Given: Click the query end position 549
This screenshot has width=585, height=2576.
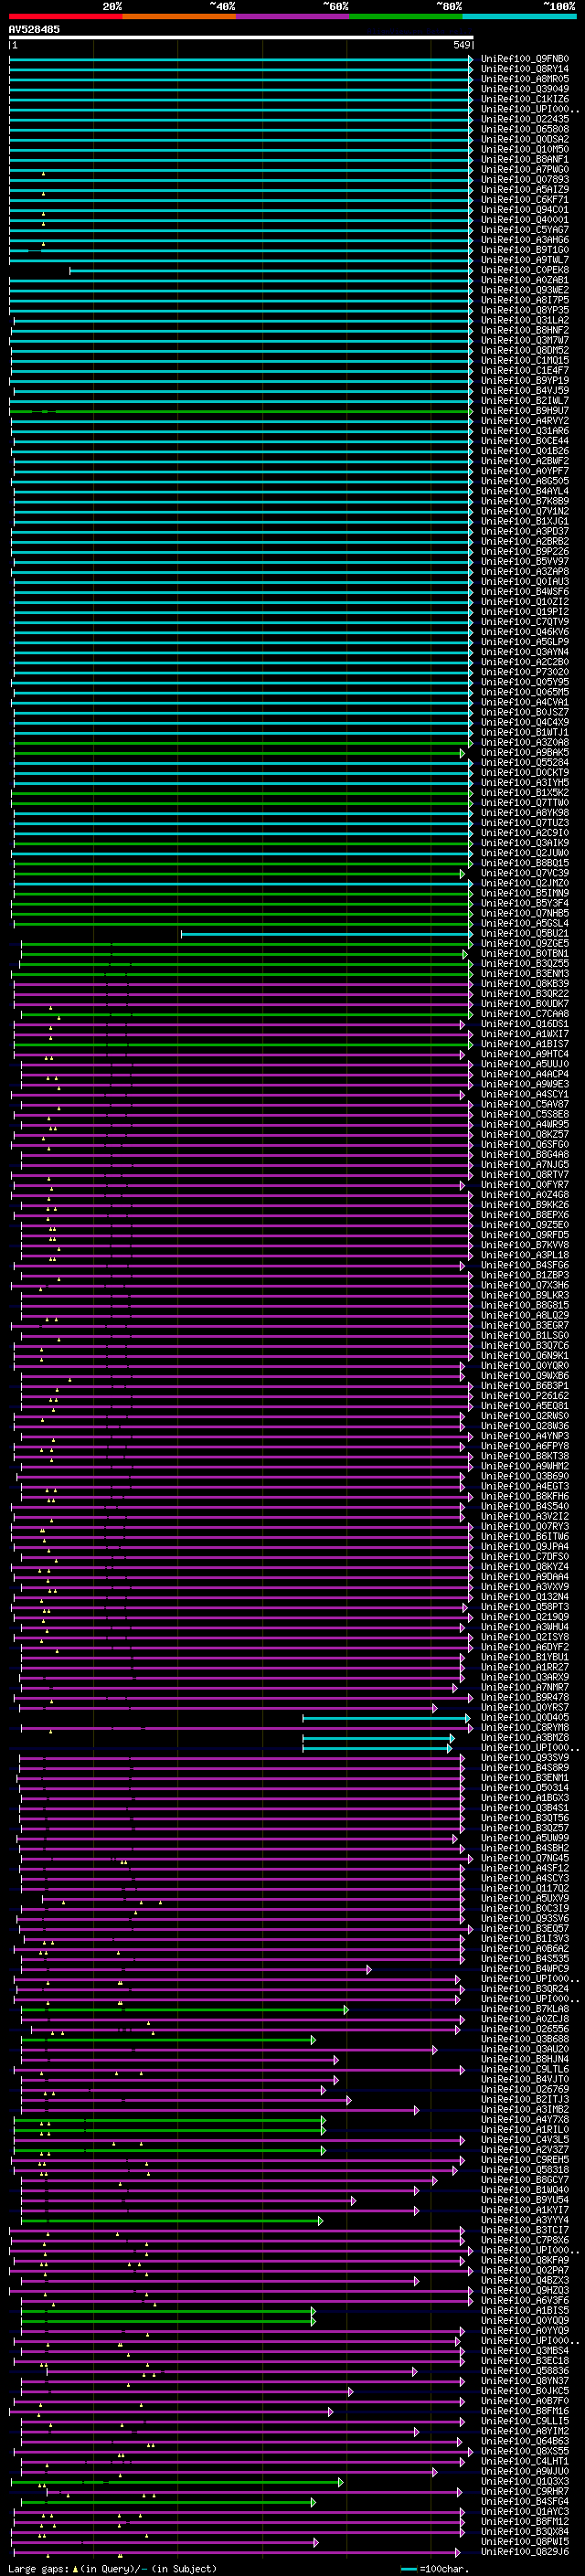Looking at the screenshot, I should (461, 46).
